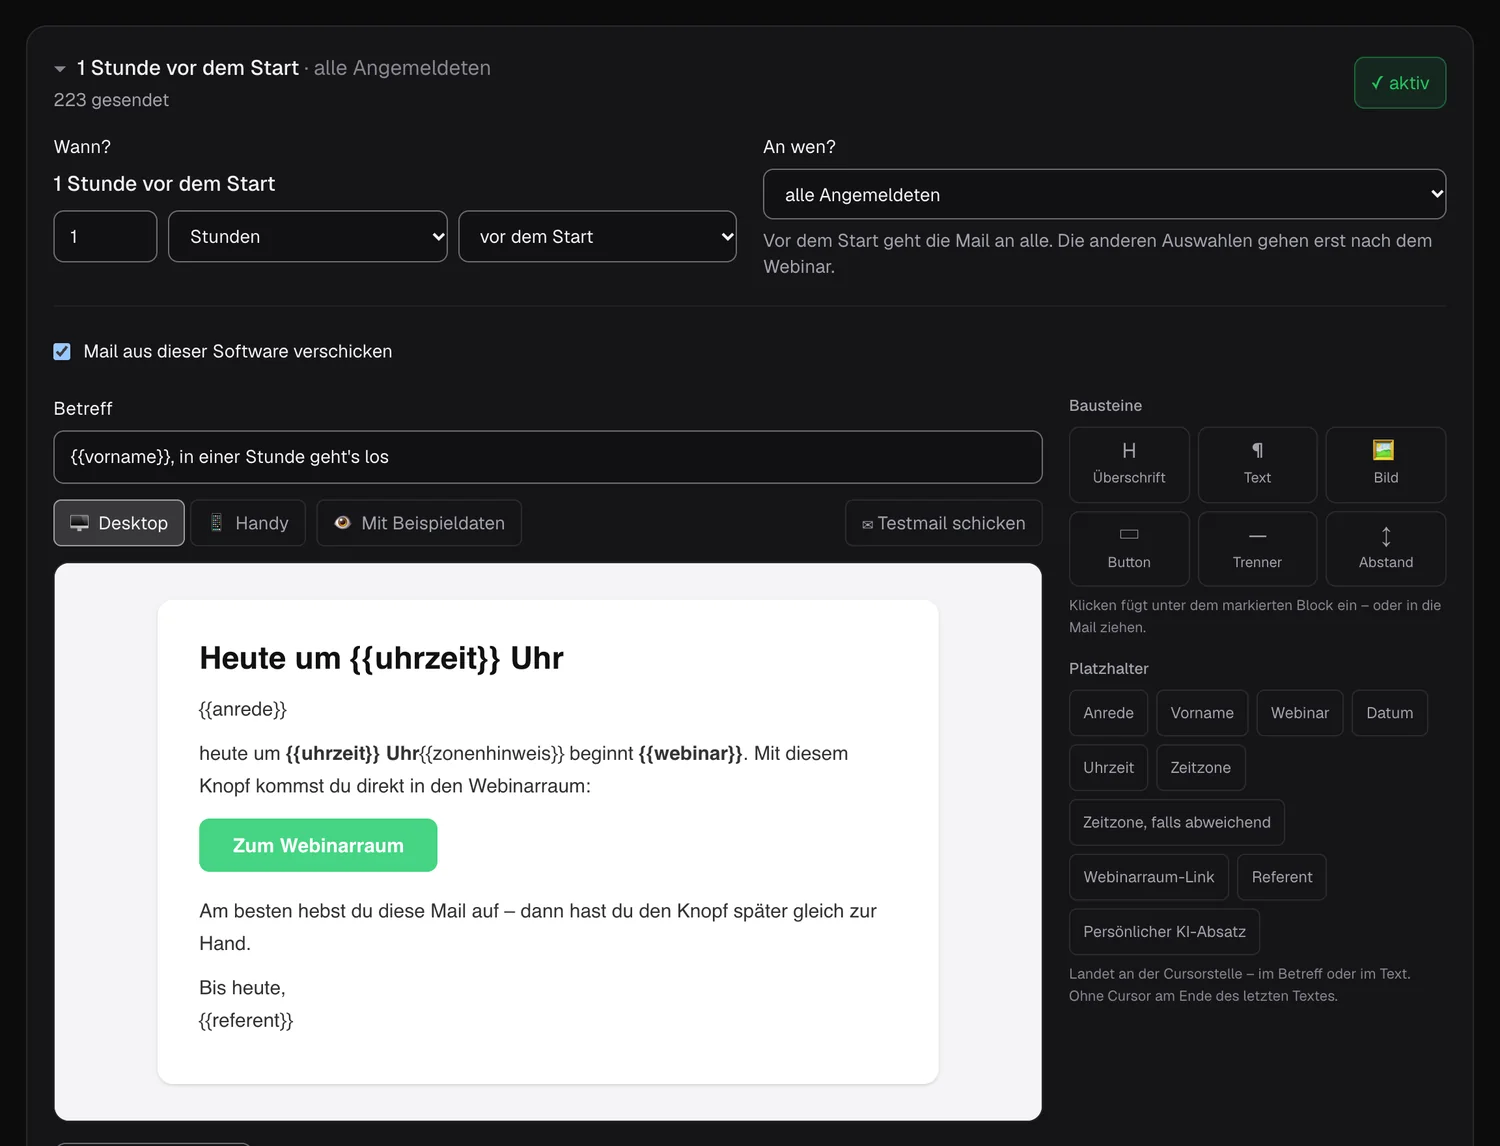
Task: Insert the Uhrzeit placeholder
Action: coord(1108,767)
